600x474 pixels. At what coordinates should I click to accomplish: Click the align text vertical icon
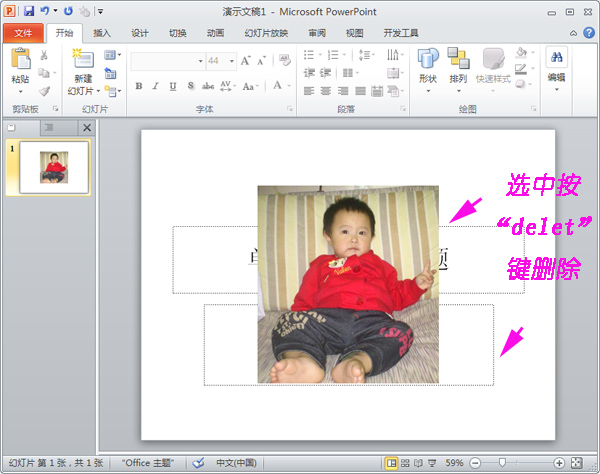pyautogui.click(x=395, y=73)
